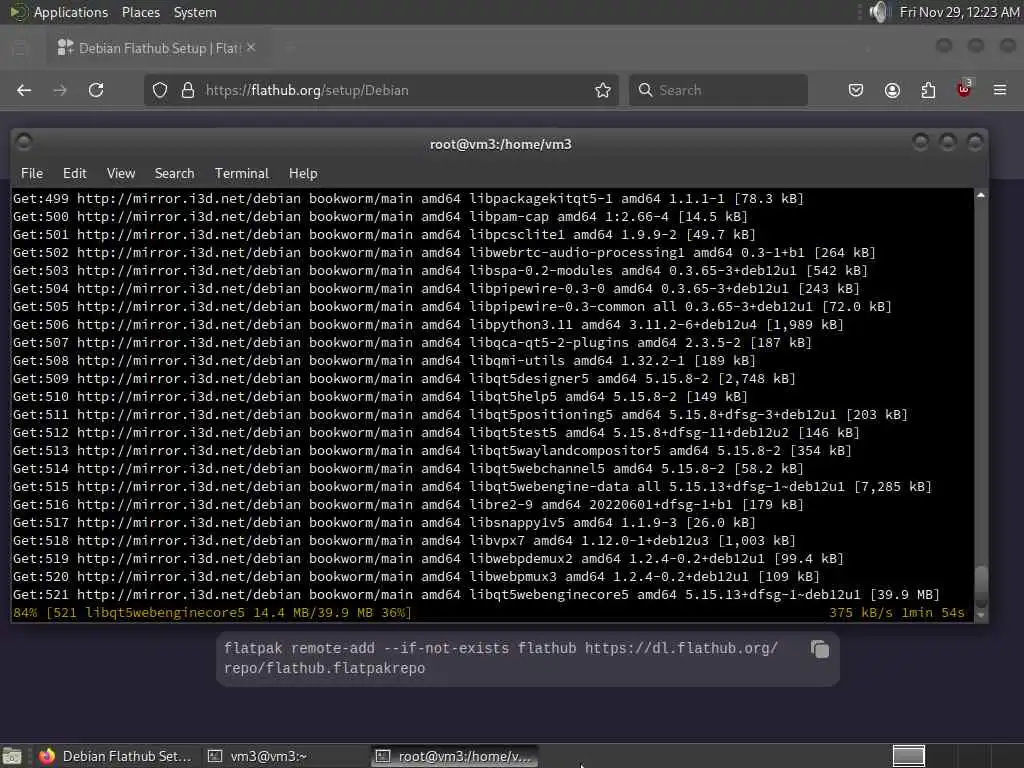Click terminal scrollbar up arrow
Viewport: 1024px width, 768px height.
(x=980, y=195)
